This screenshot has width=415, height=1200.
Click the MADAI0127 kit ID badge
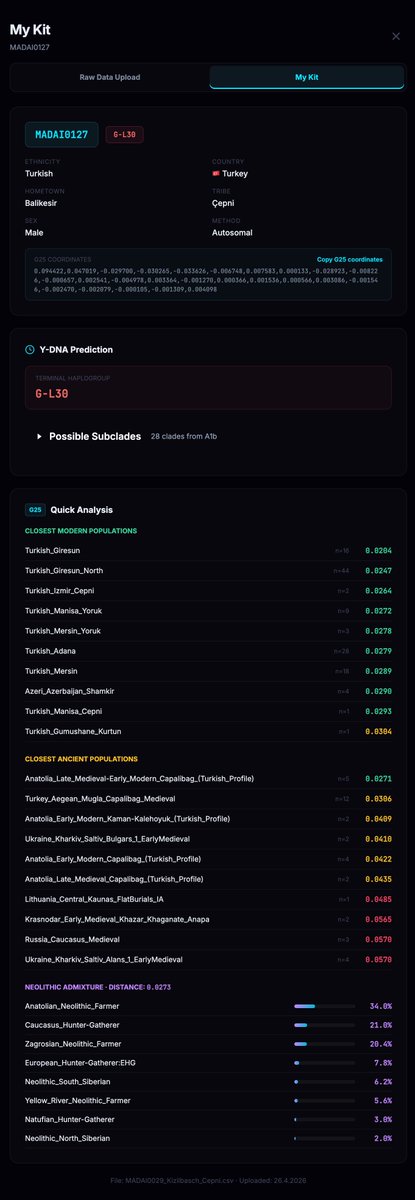point(61,134)
